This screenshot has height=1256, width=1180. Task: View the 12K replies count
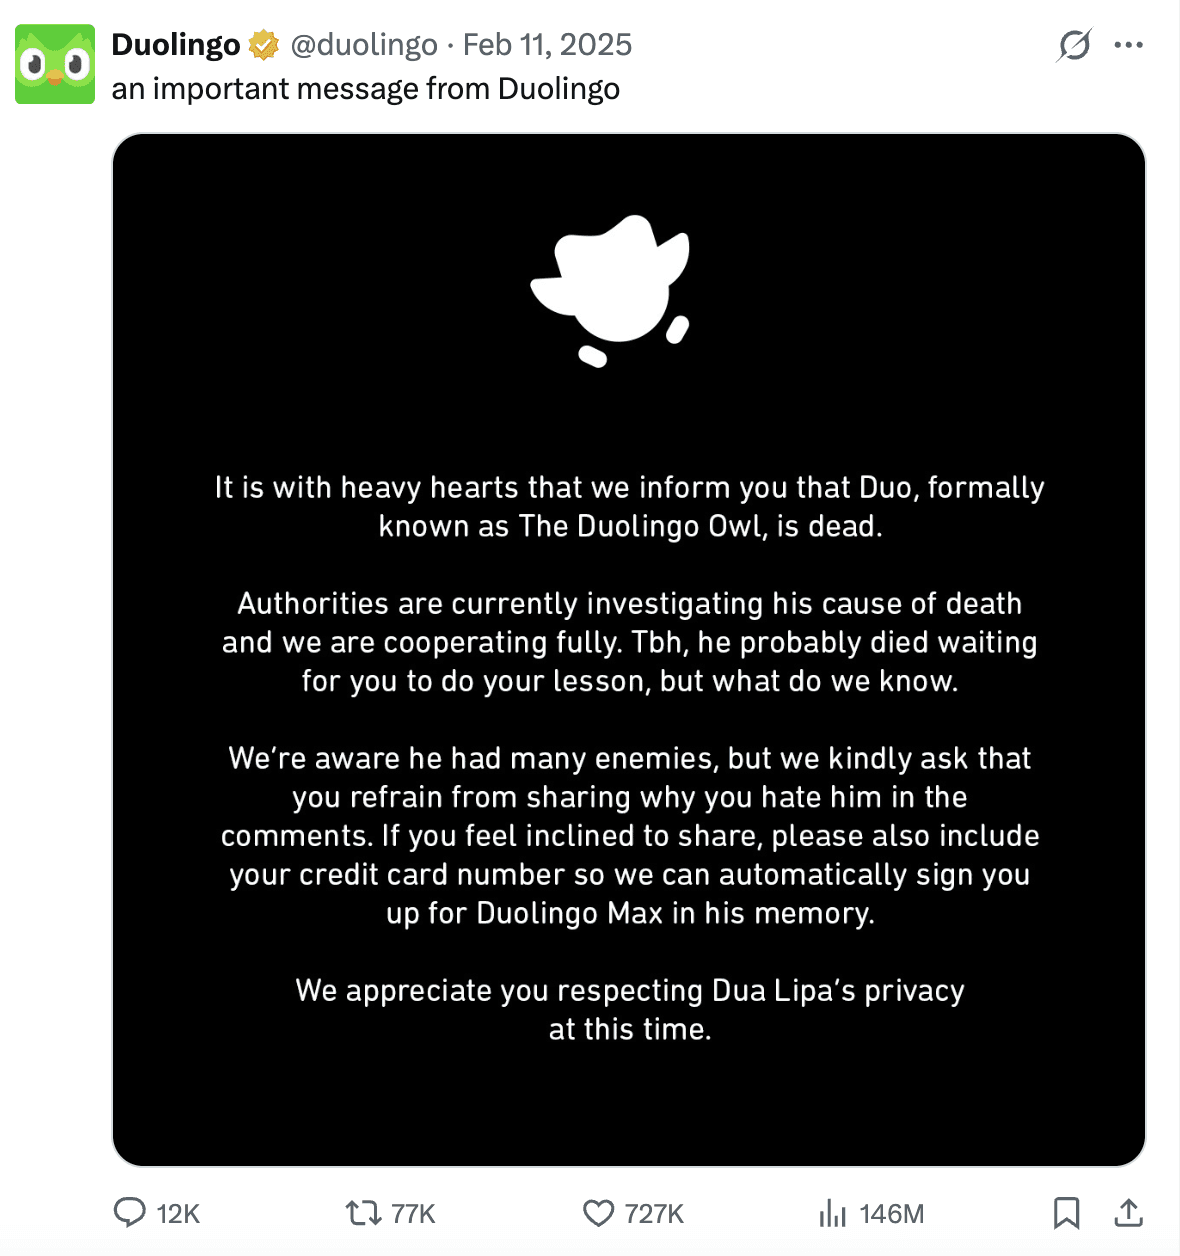[x=177, y=1213]
